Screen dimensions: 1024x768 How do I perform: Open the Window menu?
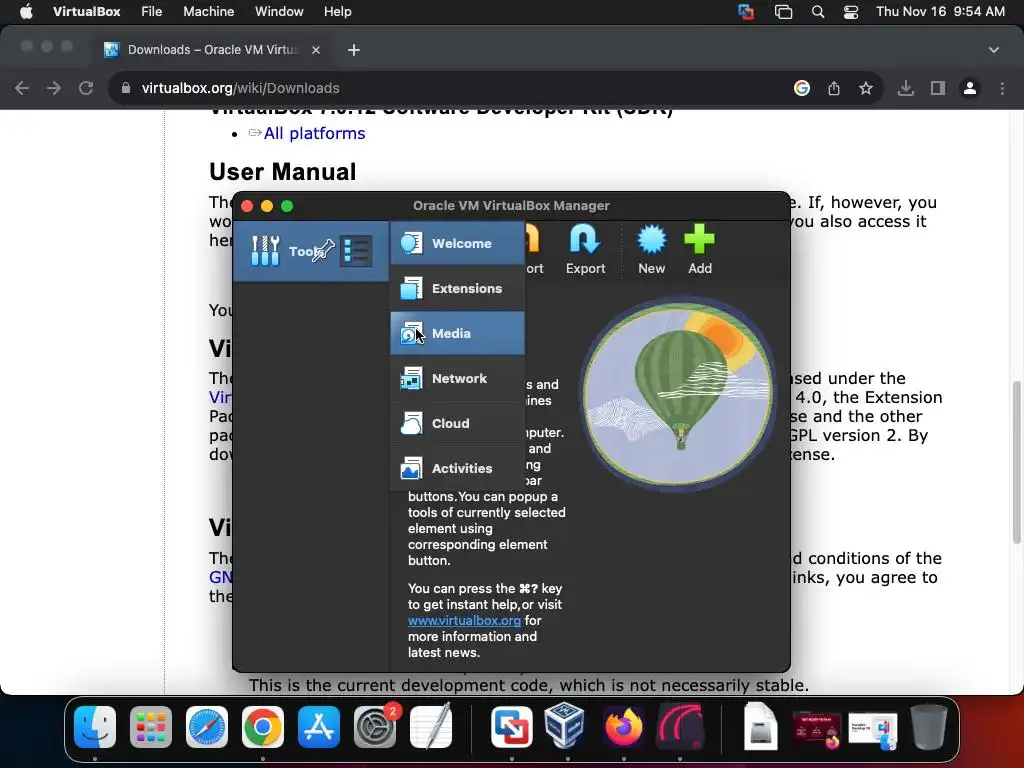(279, 12)
